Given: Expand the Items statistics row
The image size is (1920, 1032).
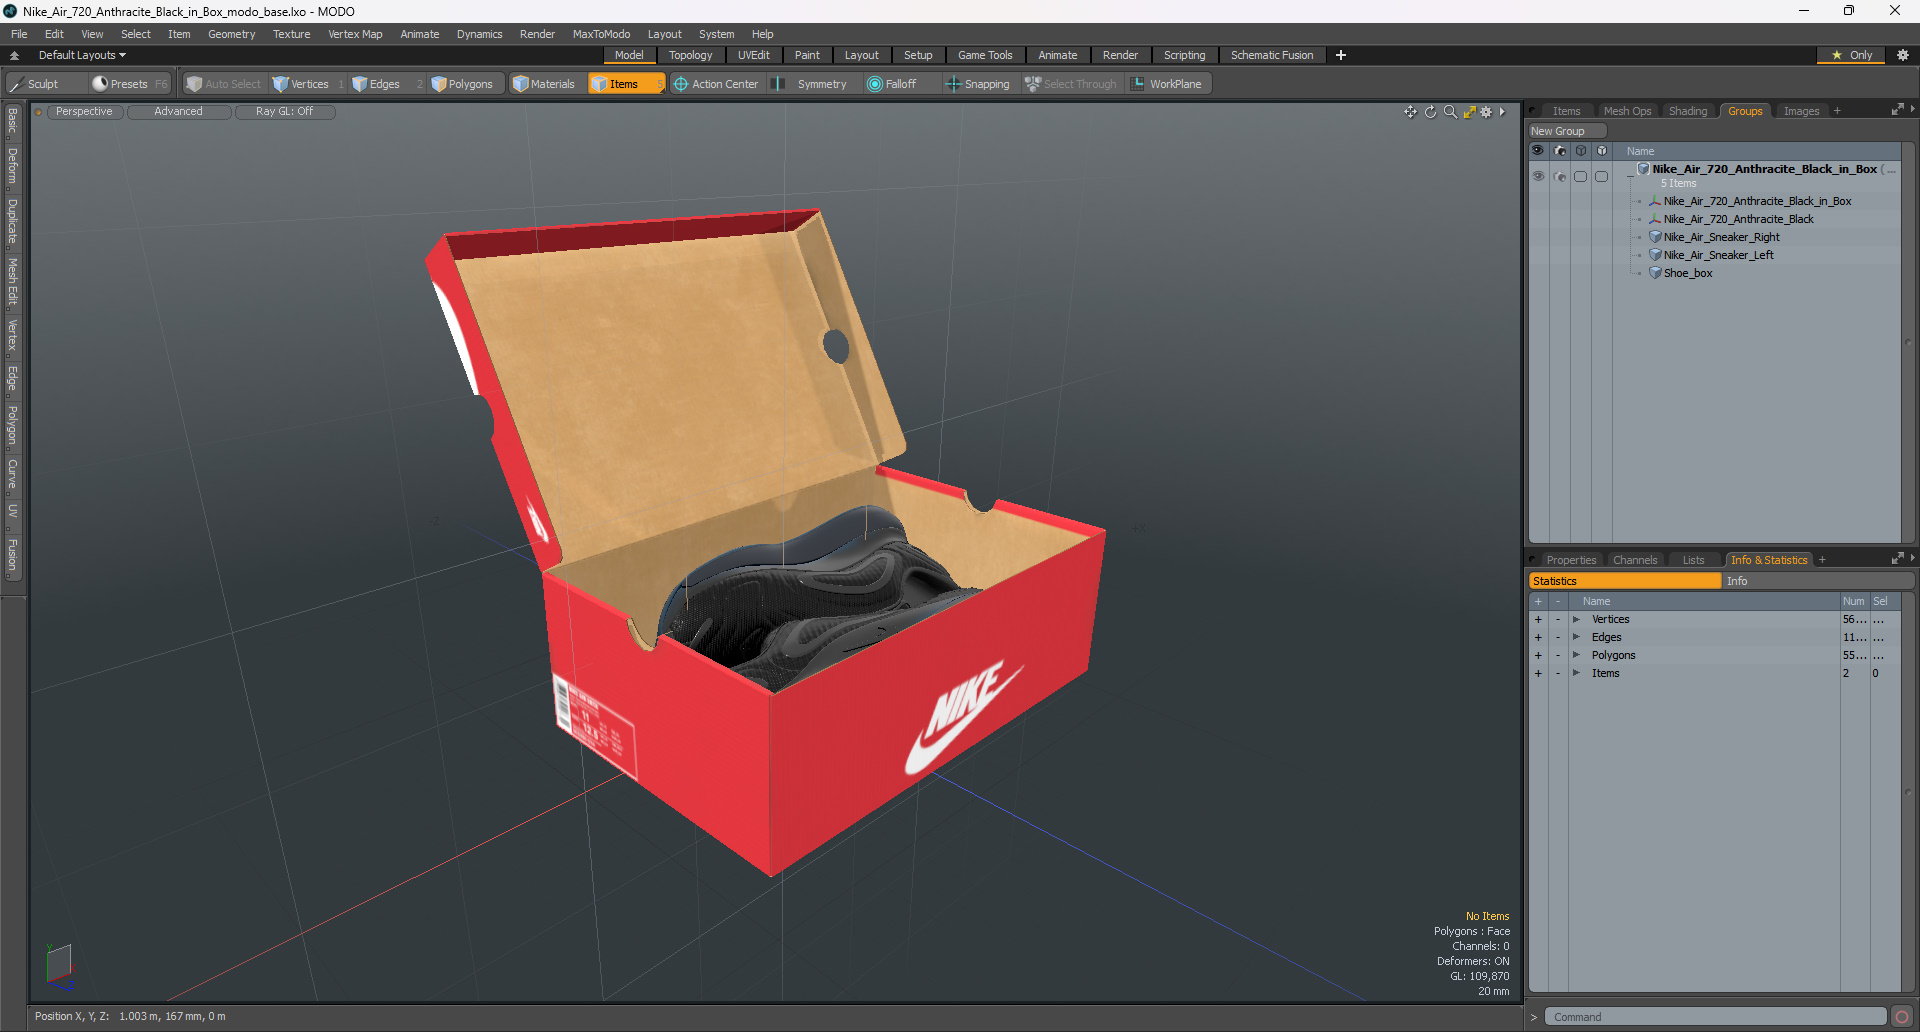Looking at the screenshot, I should pos(1576,673).
